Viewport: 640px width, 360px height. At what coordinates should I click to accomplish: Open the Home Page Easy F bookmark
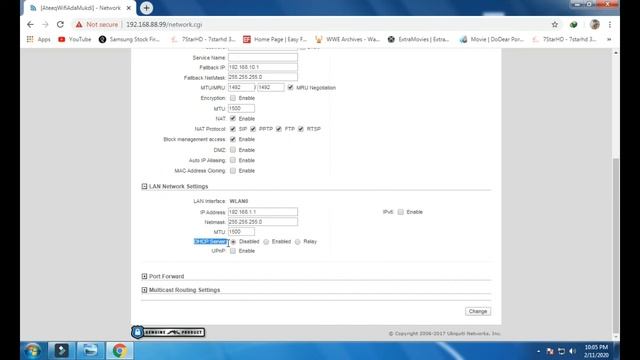pyautogui.click(x=275, y=39)
